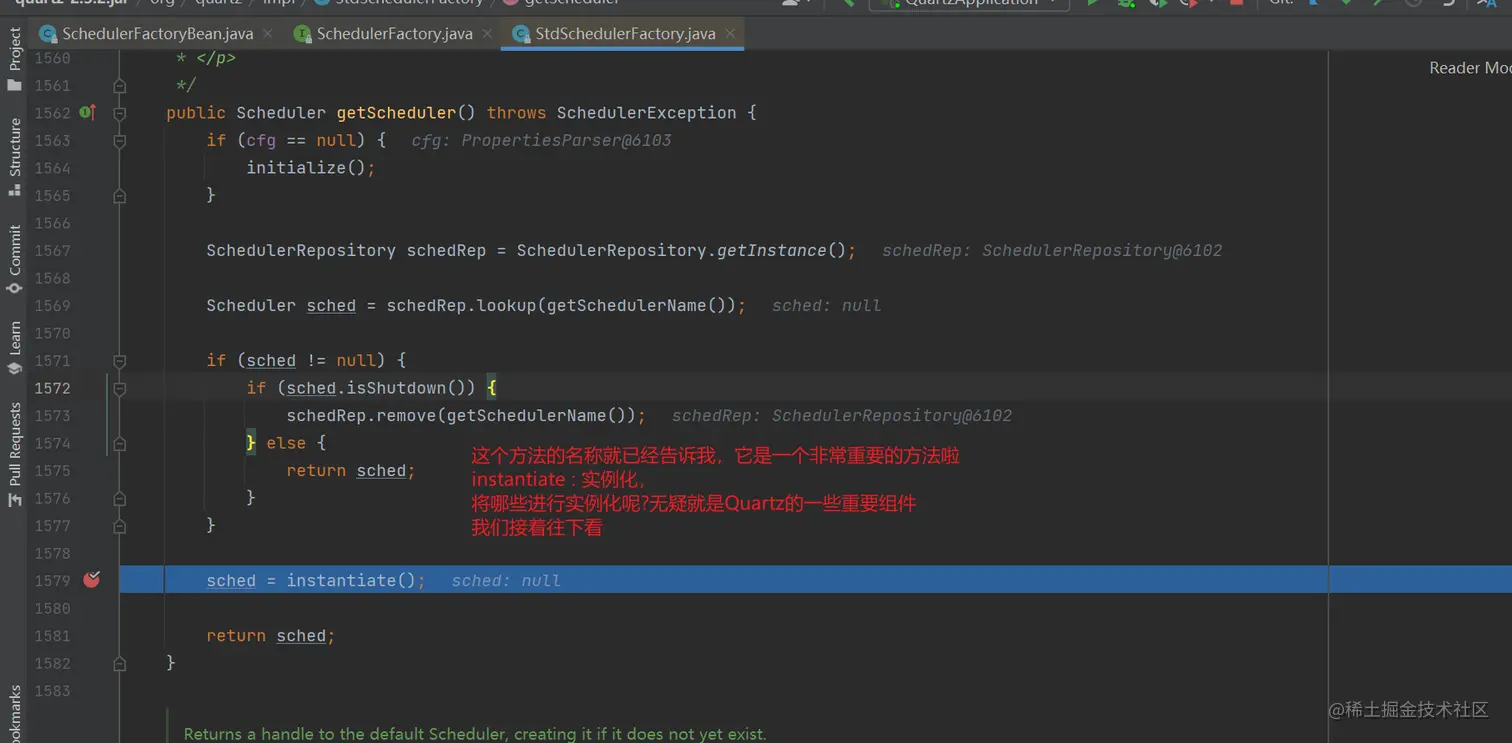Close the SchedulerFactory.java tab
Screen dimensions: 1512x743
coord(487,33)
